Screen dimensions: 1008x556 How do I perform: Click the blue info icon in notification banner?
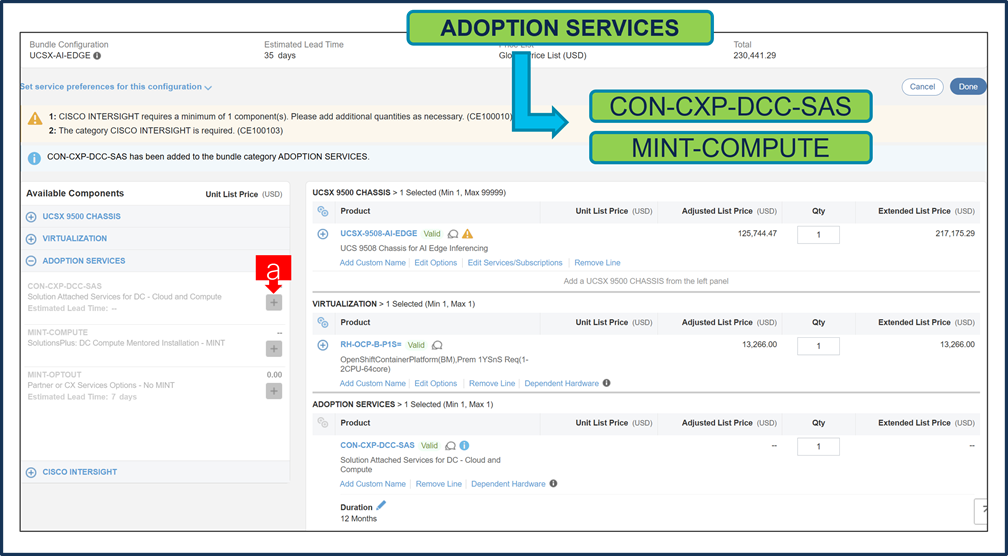pos(33,157)
